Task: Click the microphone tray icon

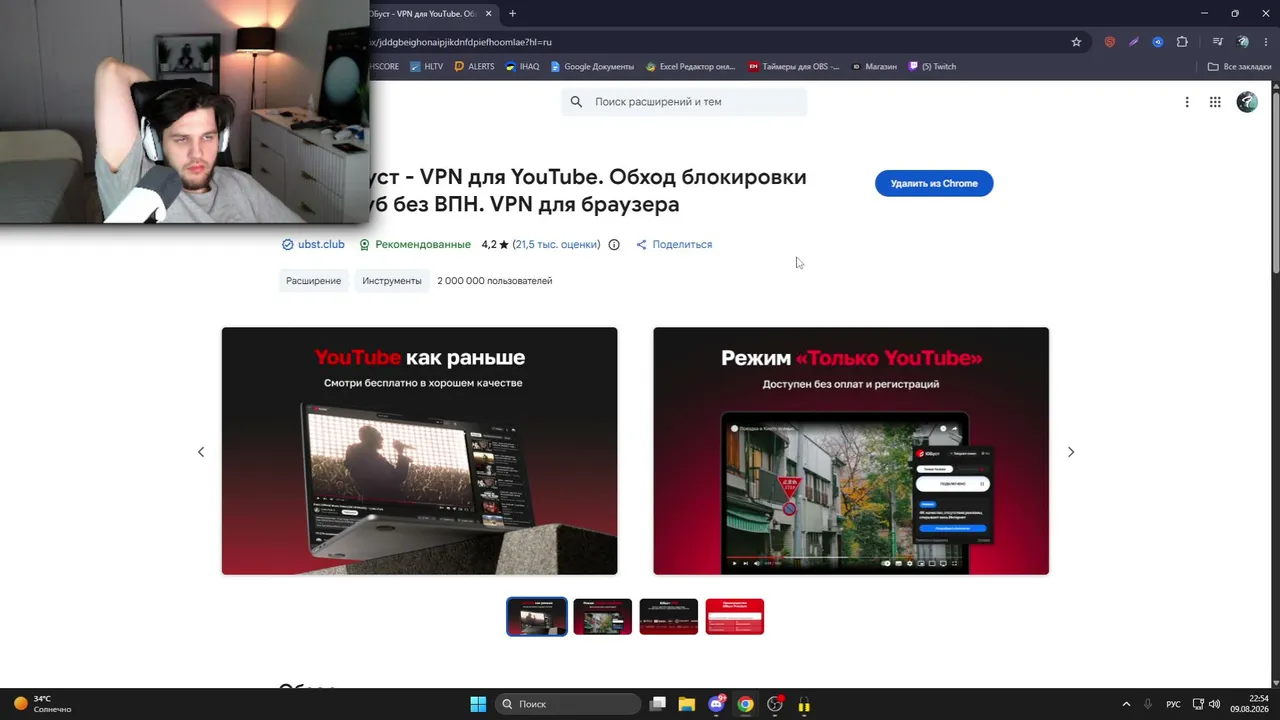Action: click(1148, 704)
